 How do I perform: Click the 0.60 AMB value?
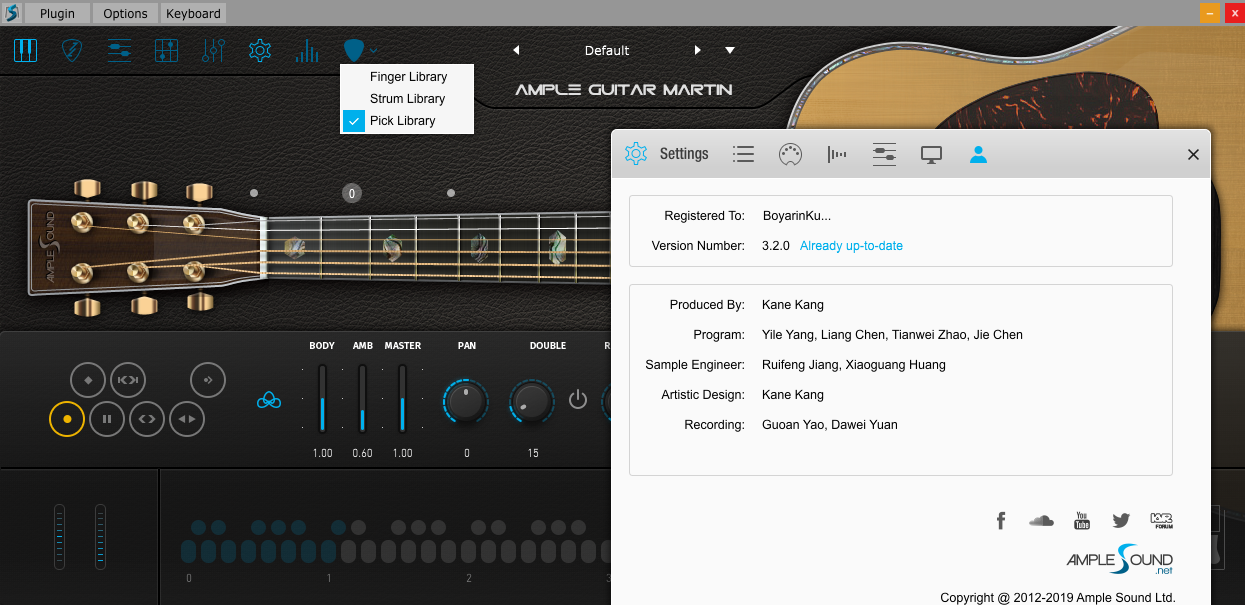coord(362,453)
